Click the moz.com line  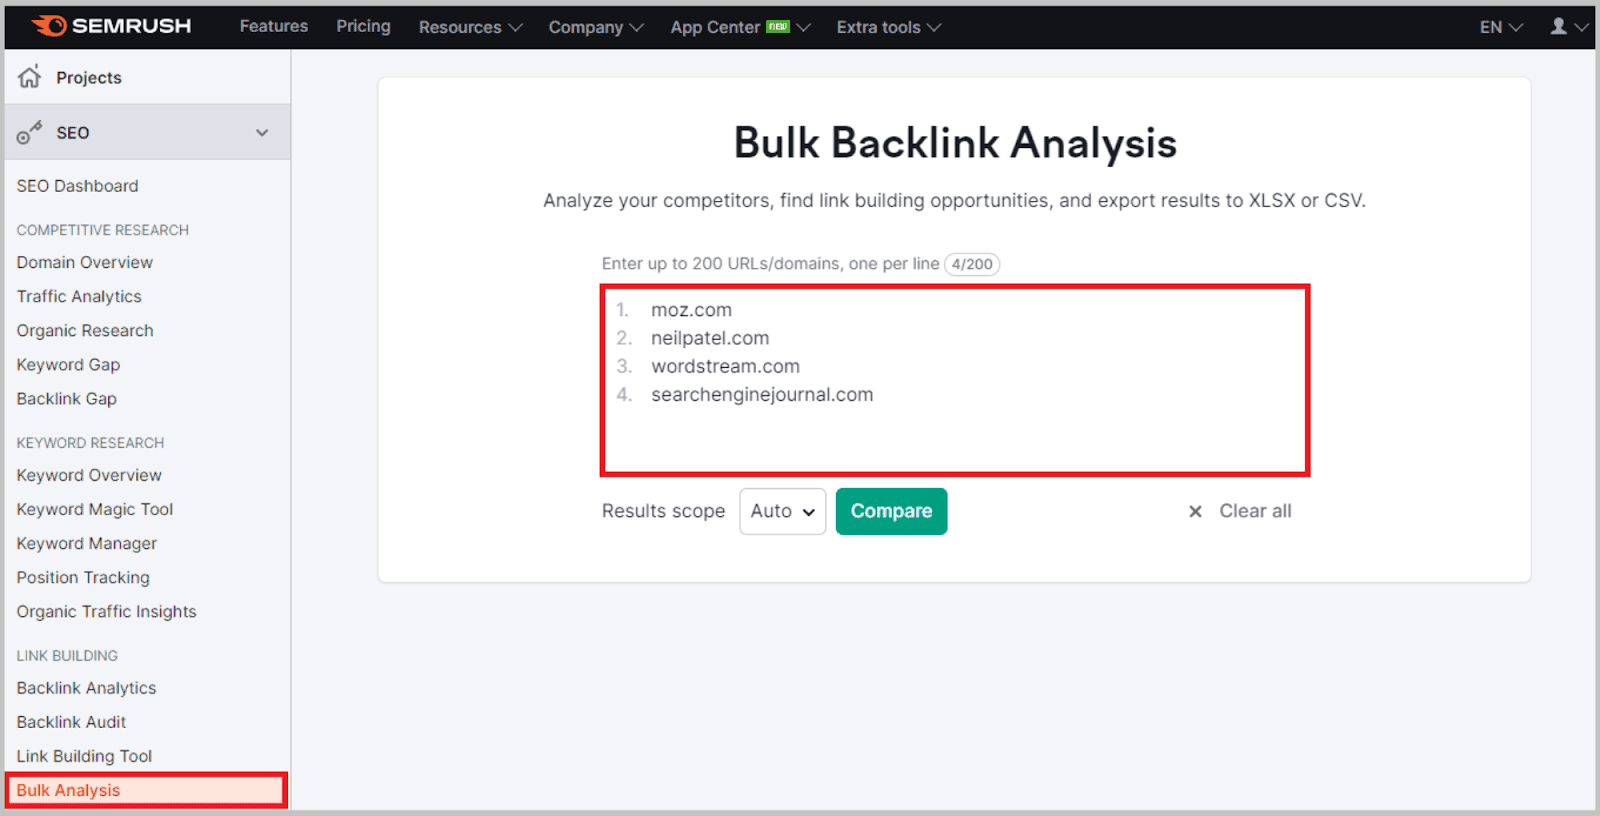691,310
